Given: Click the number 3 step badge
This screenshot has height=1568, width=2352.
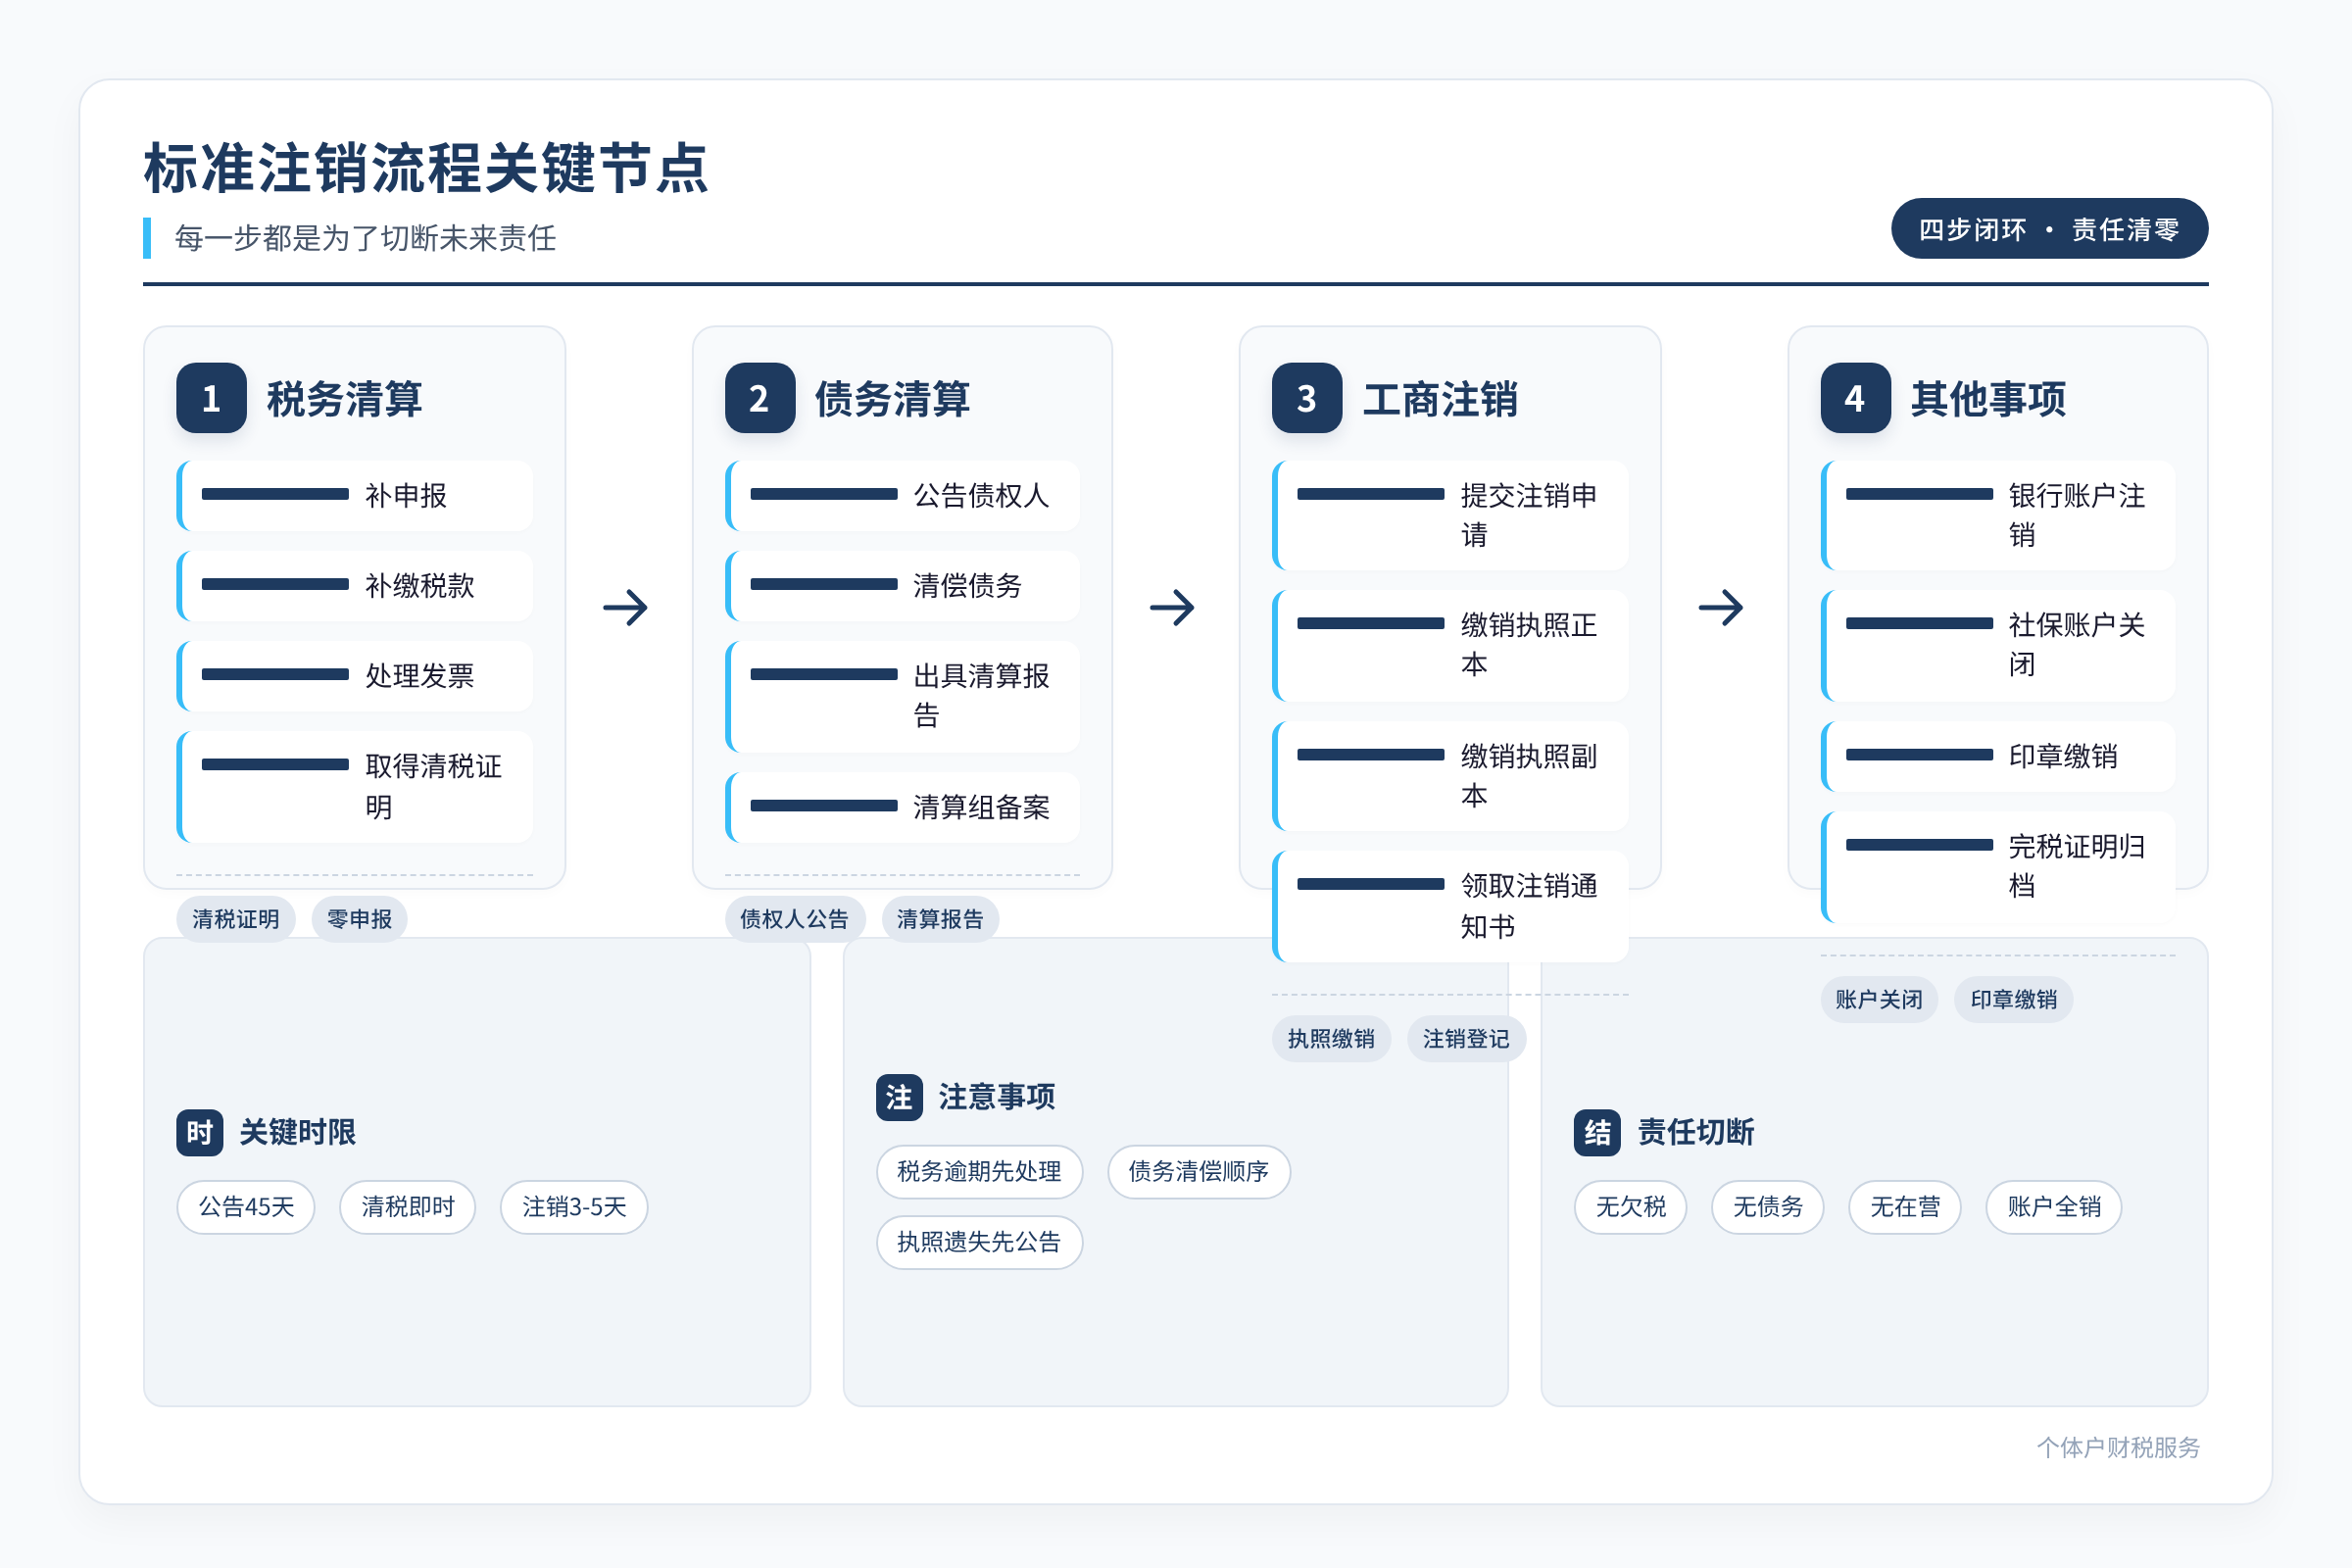Looking at the screenshot, I should pos(1307,398).
